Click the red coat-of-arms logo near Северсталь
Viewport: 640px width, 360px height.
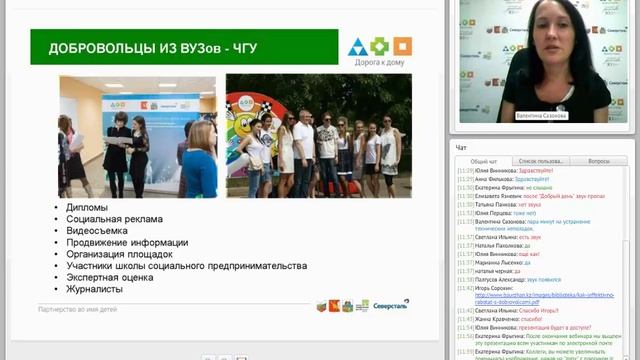pos(334,306)
